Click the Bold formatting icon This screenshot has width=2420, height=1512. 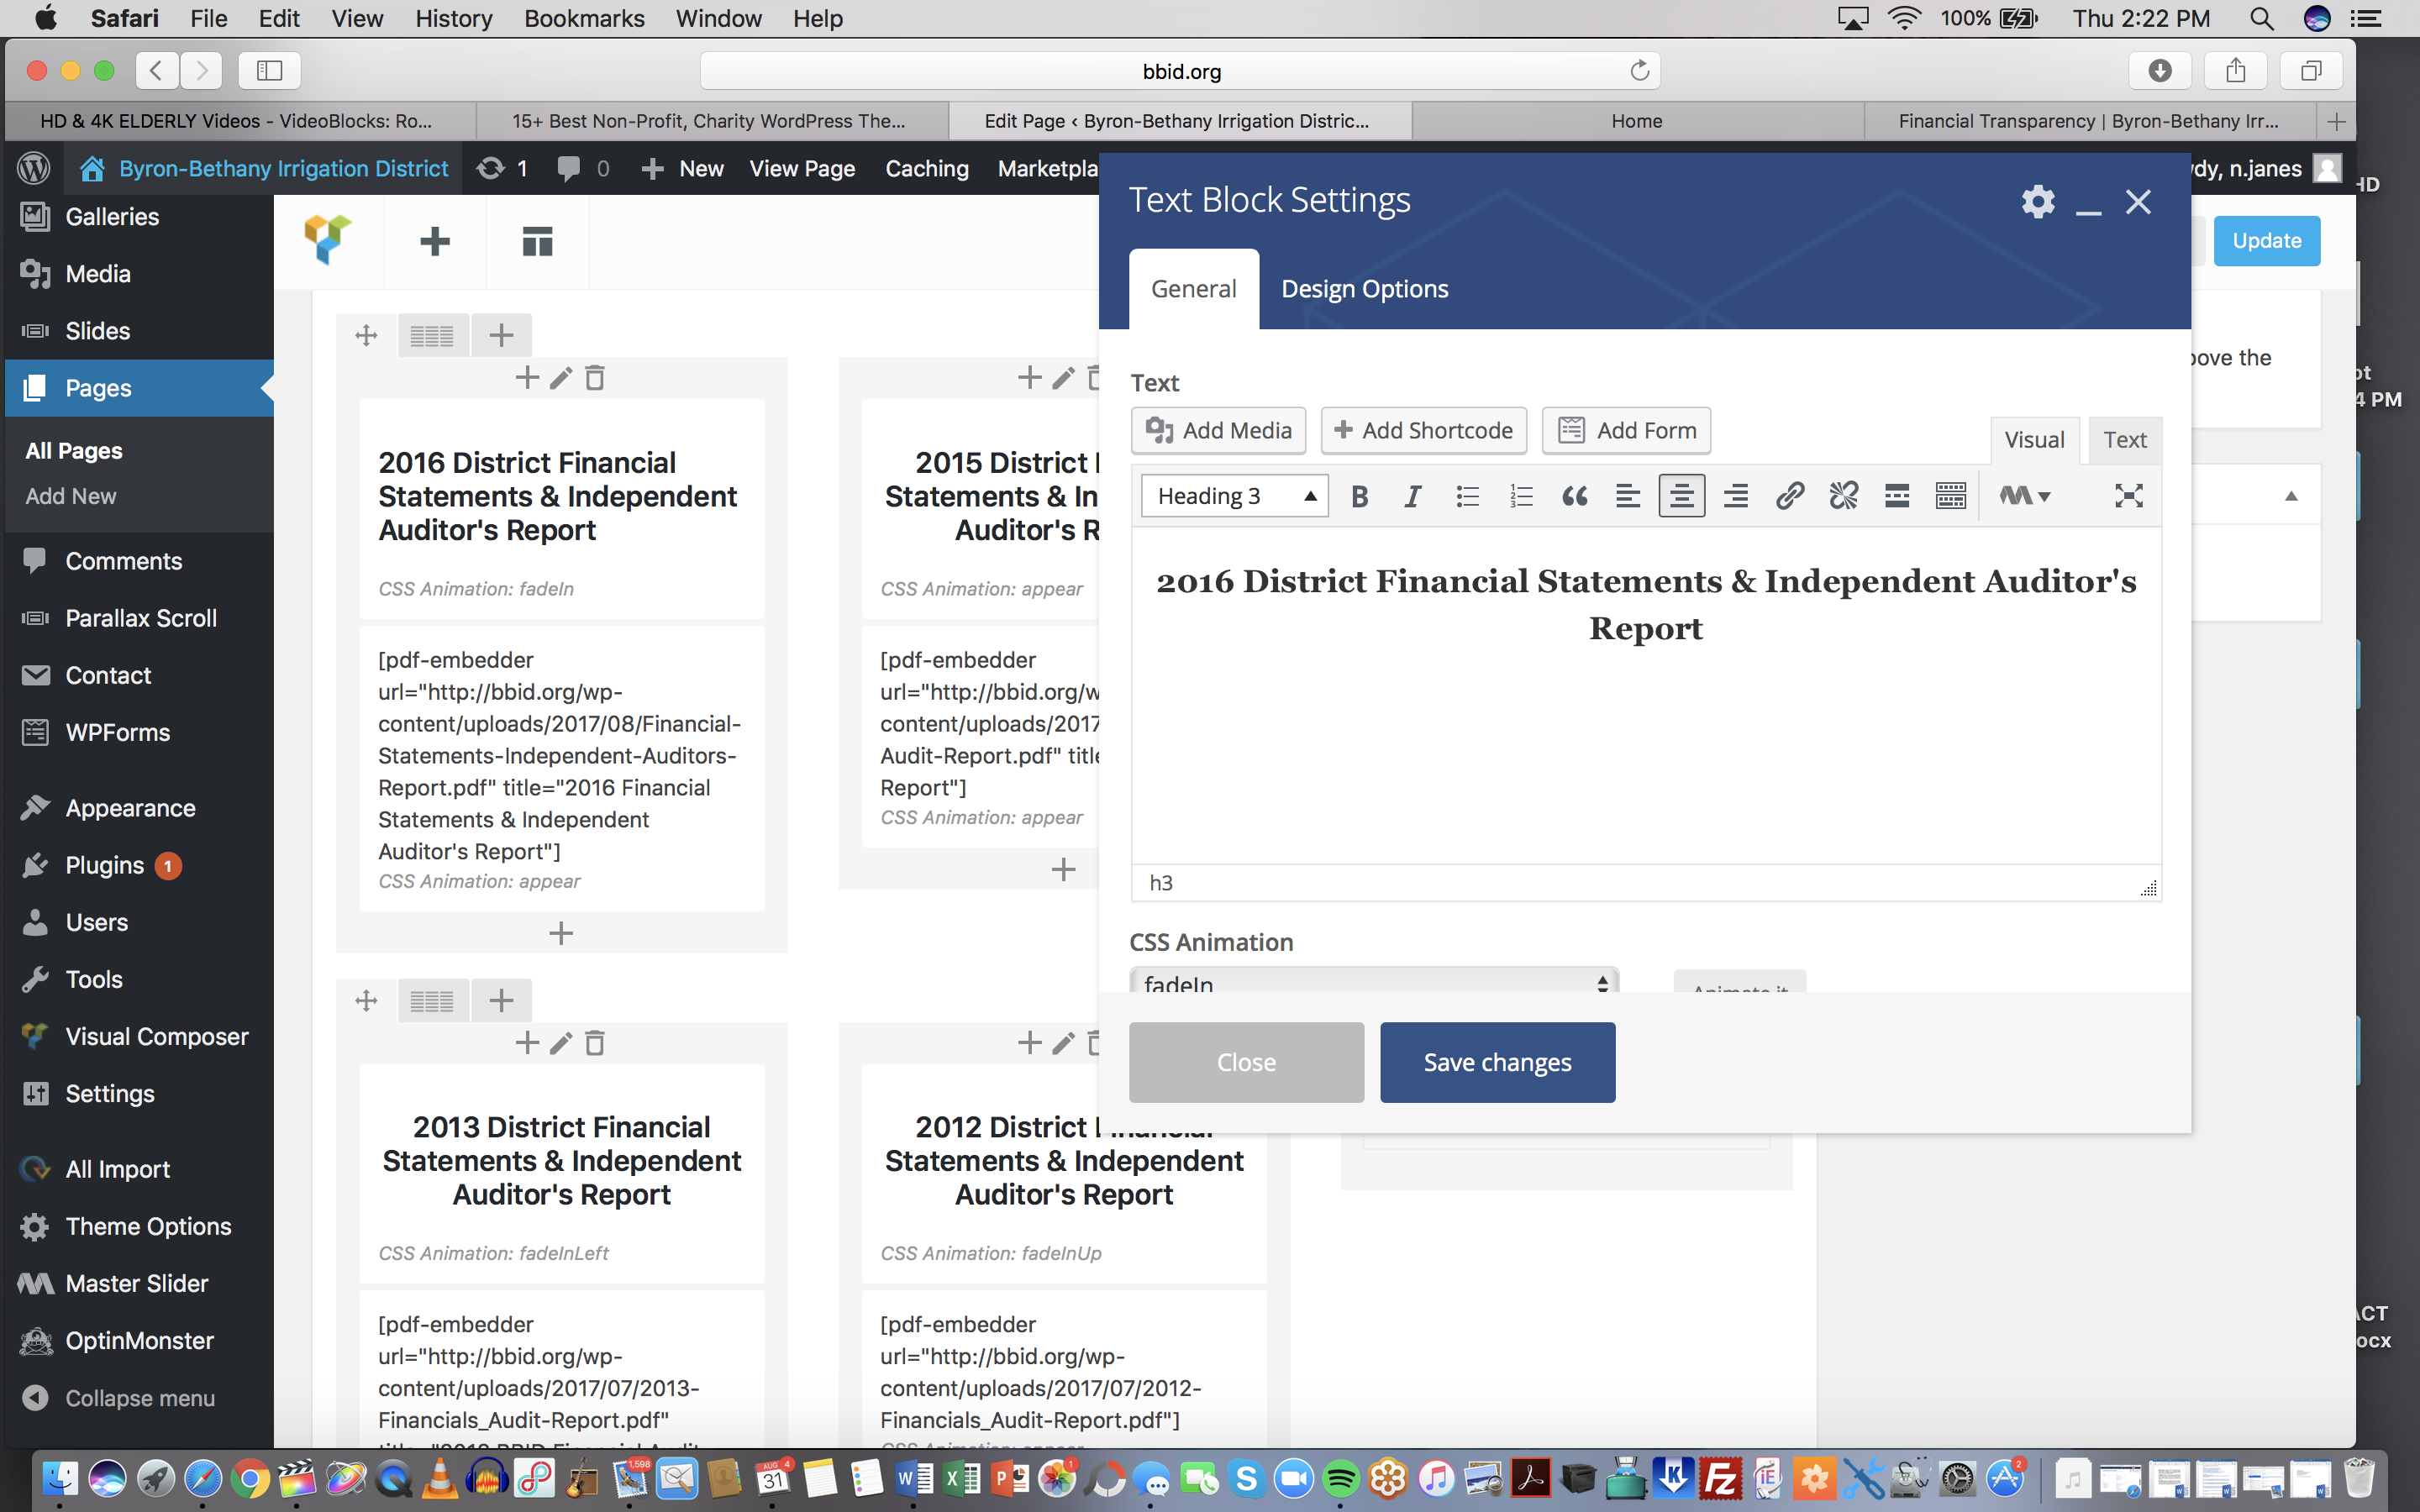click(1359, 496)
